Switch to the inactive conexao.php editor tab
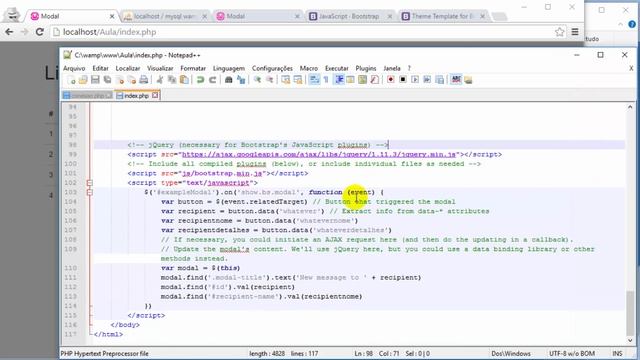 [x=87, y=96]
